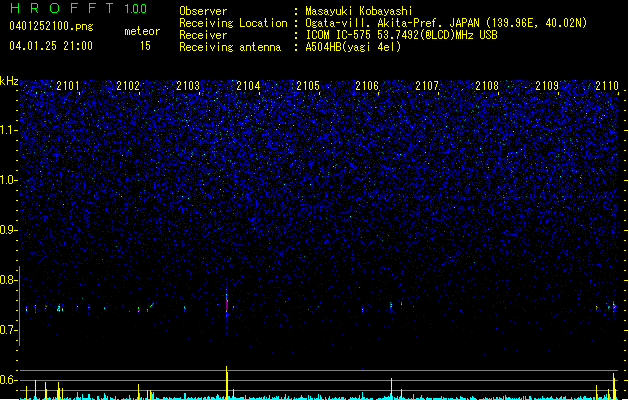Click the 2109 time axis marker

point(547,86)
